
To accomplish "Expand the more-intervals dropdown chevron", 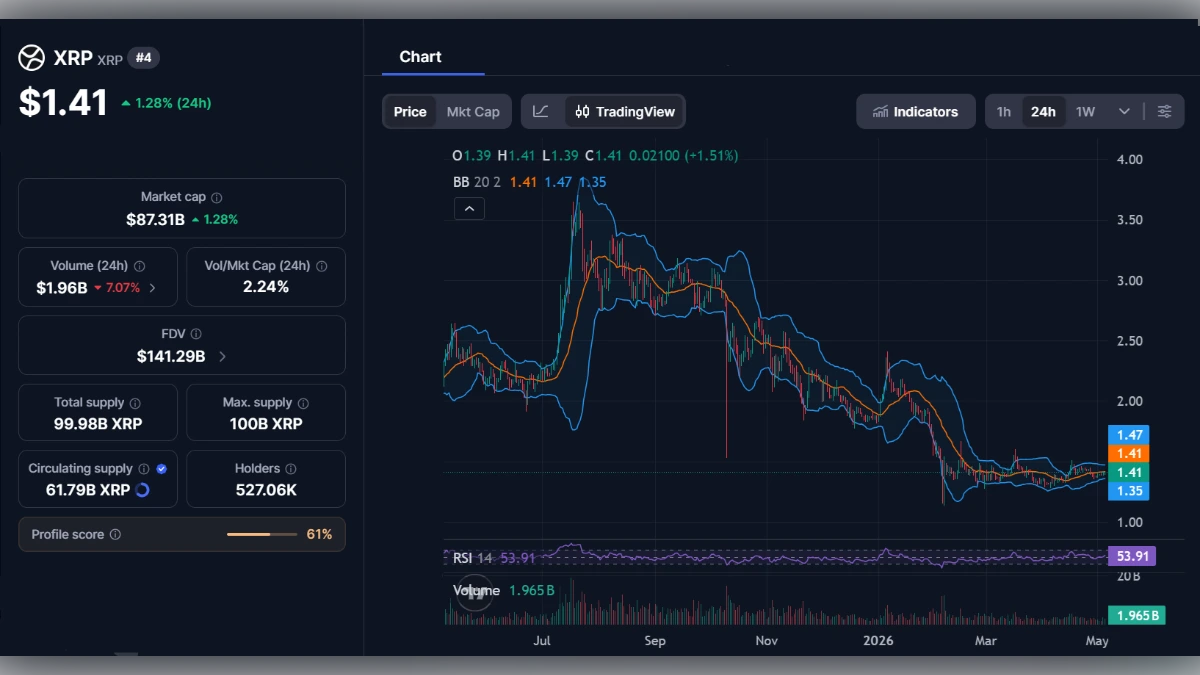I will pos(1124,112).
